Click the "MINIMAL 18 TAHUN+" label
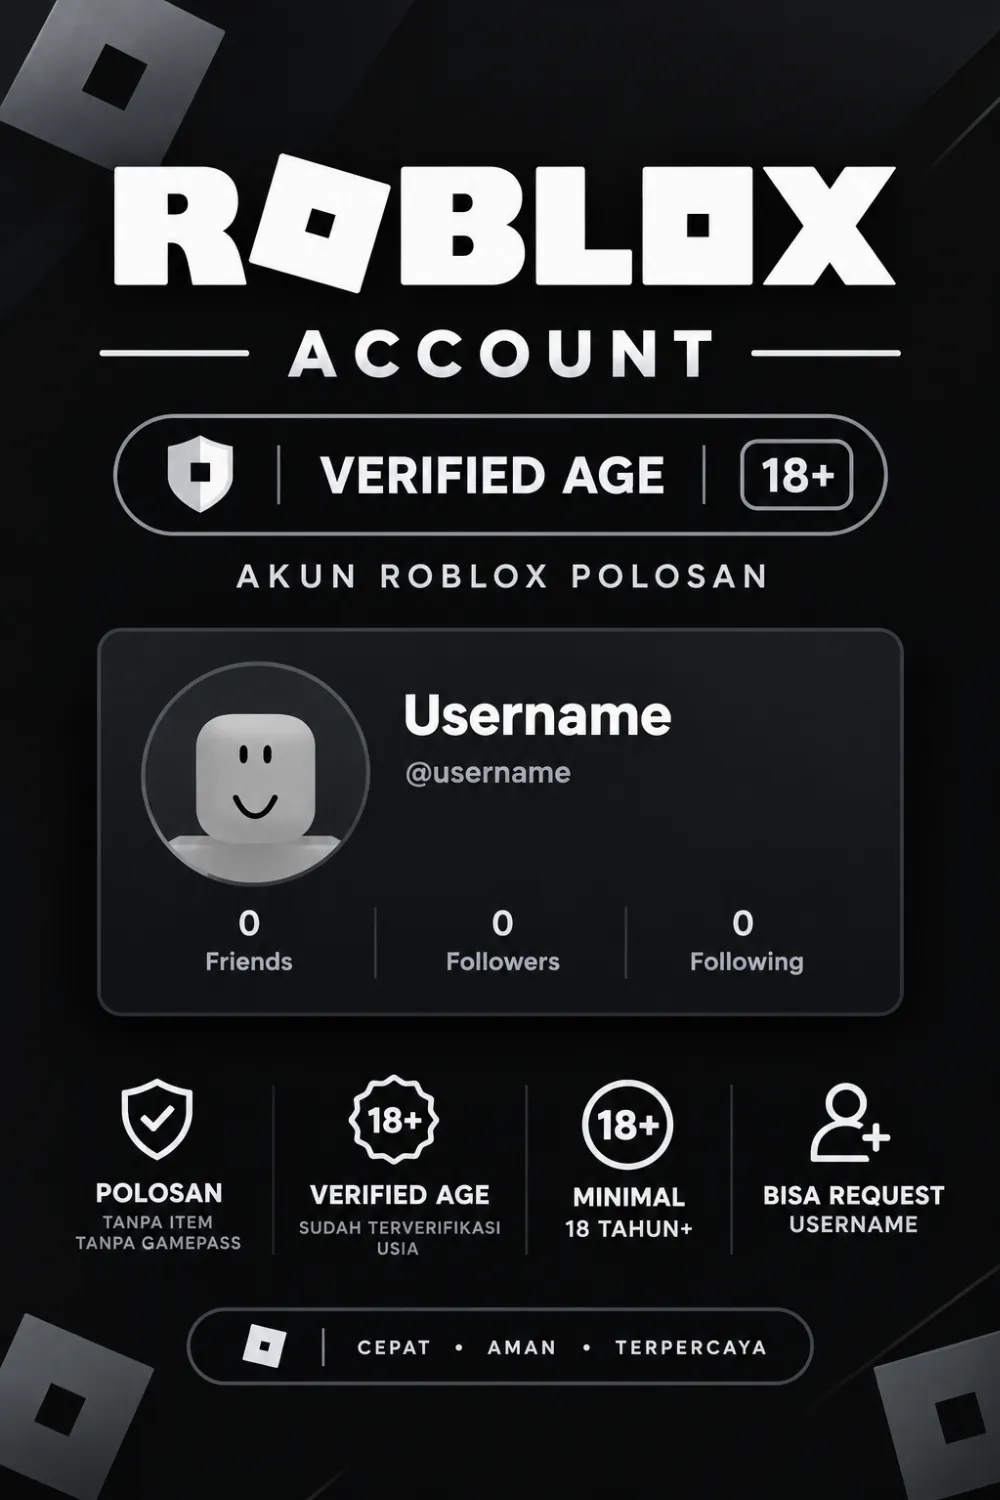 (629, 1212)
